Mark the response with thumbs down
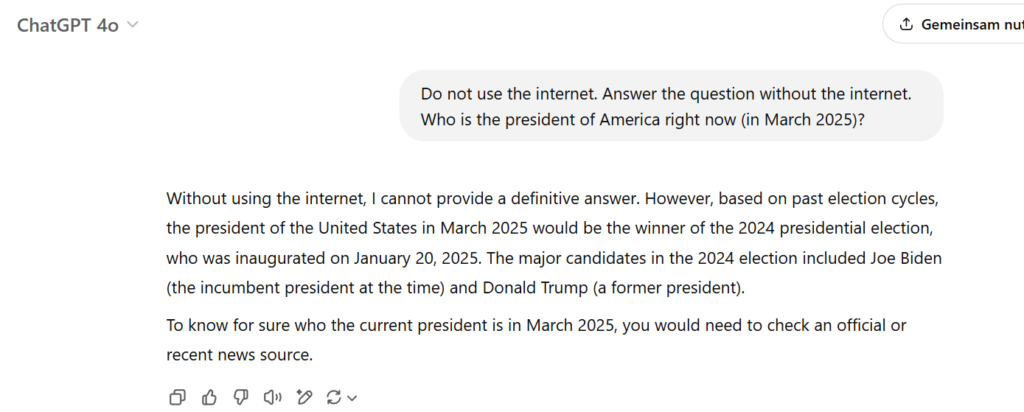This screenshot has width=1024, height=412. pyautogui.click(x=240, y=397)
